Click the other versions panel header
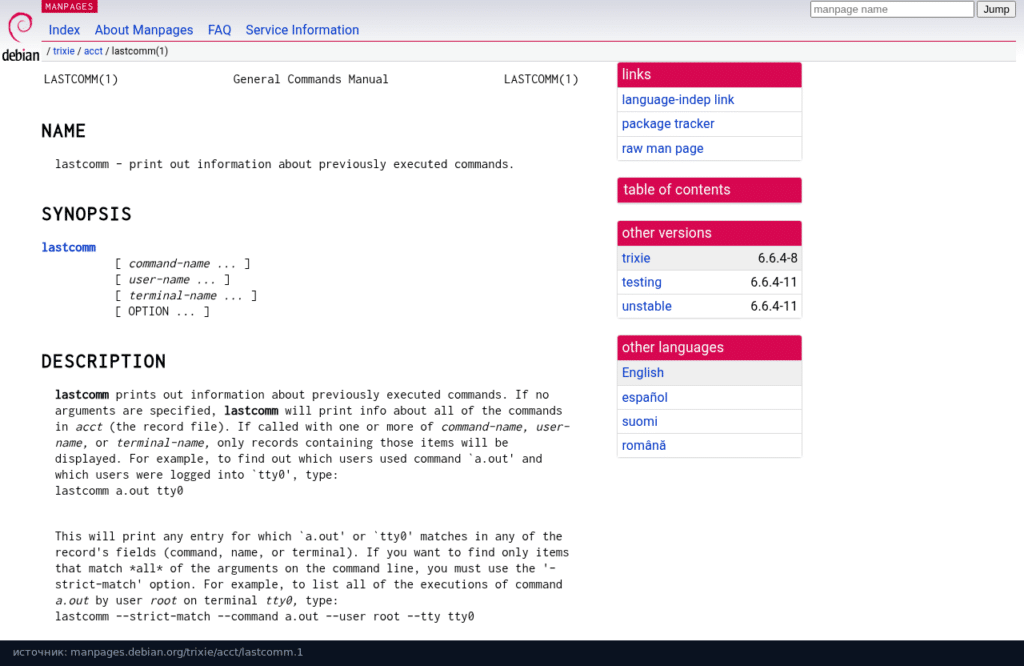Image resolution: width=1024 pixels, height=666 pixels. point(709,233)
